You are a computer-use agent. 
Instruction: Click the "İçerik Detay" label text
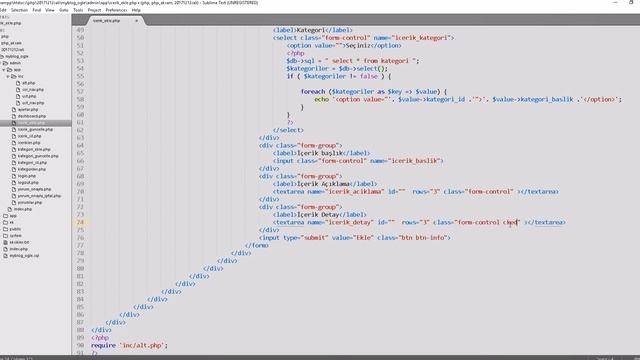pyautogui.click(x=318, y=215)
